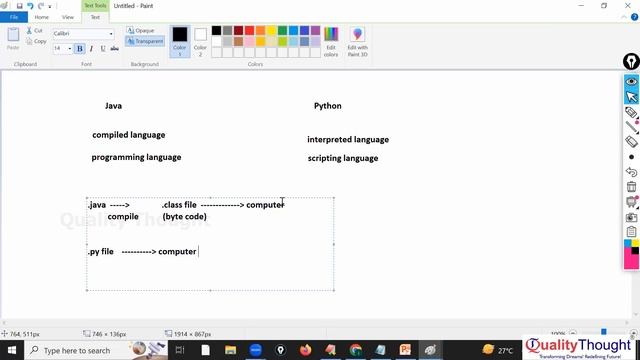Switch to the Home ribbon tab
Image resolution: width=640 pixels, height=360 pixels.
click(42, 17)
